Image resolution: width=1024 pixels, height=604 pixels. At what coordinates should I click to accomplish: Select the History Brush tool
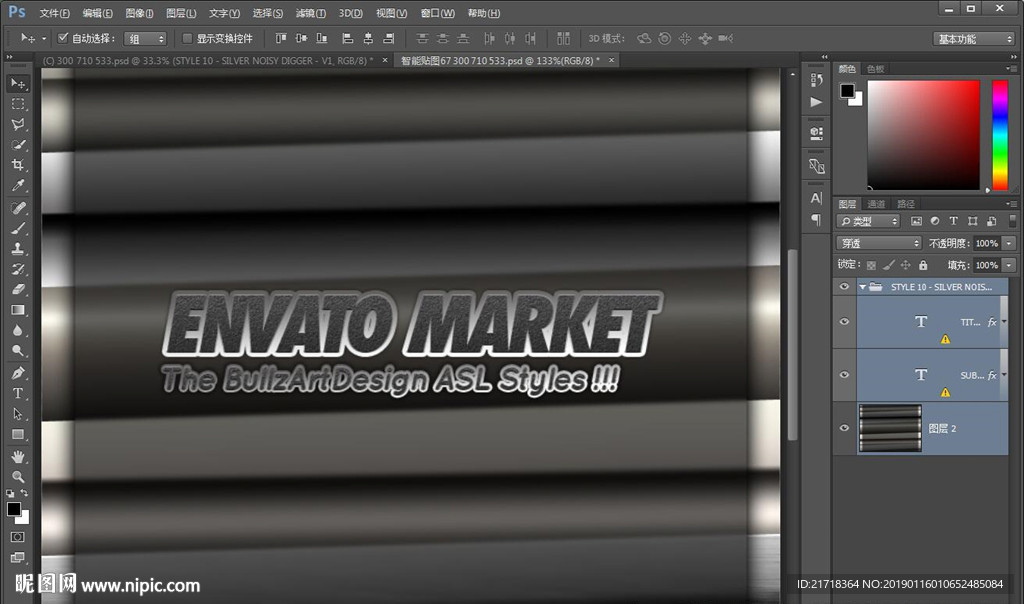click(x=18, y=269)
